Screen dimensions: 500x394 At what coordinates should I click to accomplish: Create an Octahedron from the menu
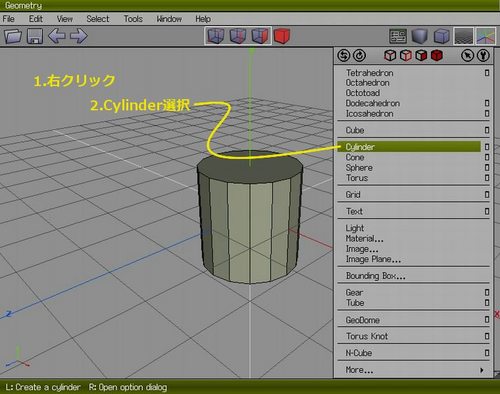(x=367, y=83)
